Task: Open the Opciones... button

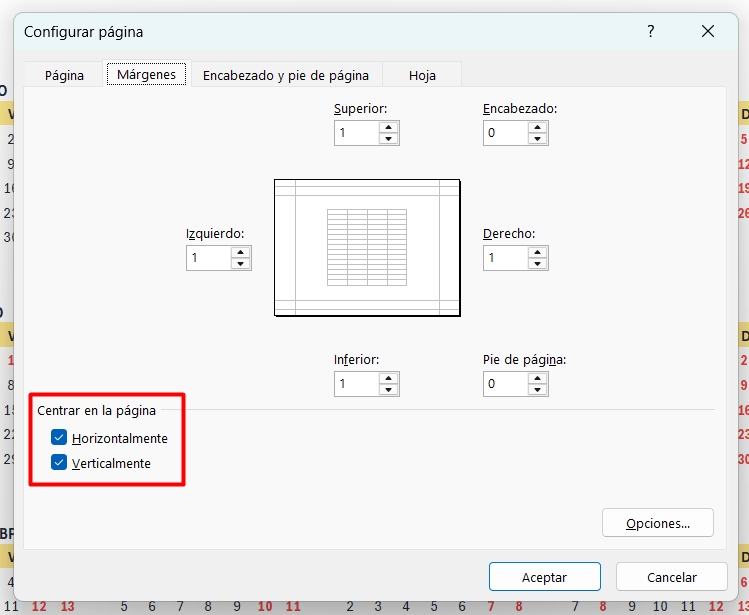Action: [658, 523]
